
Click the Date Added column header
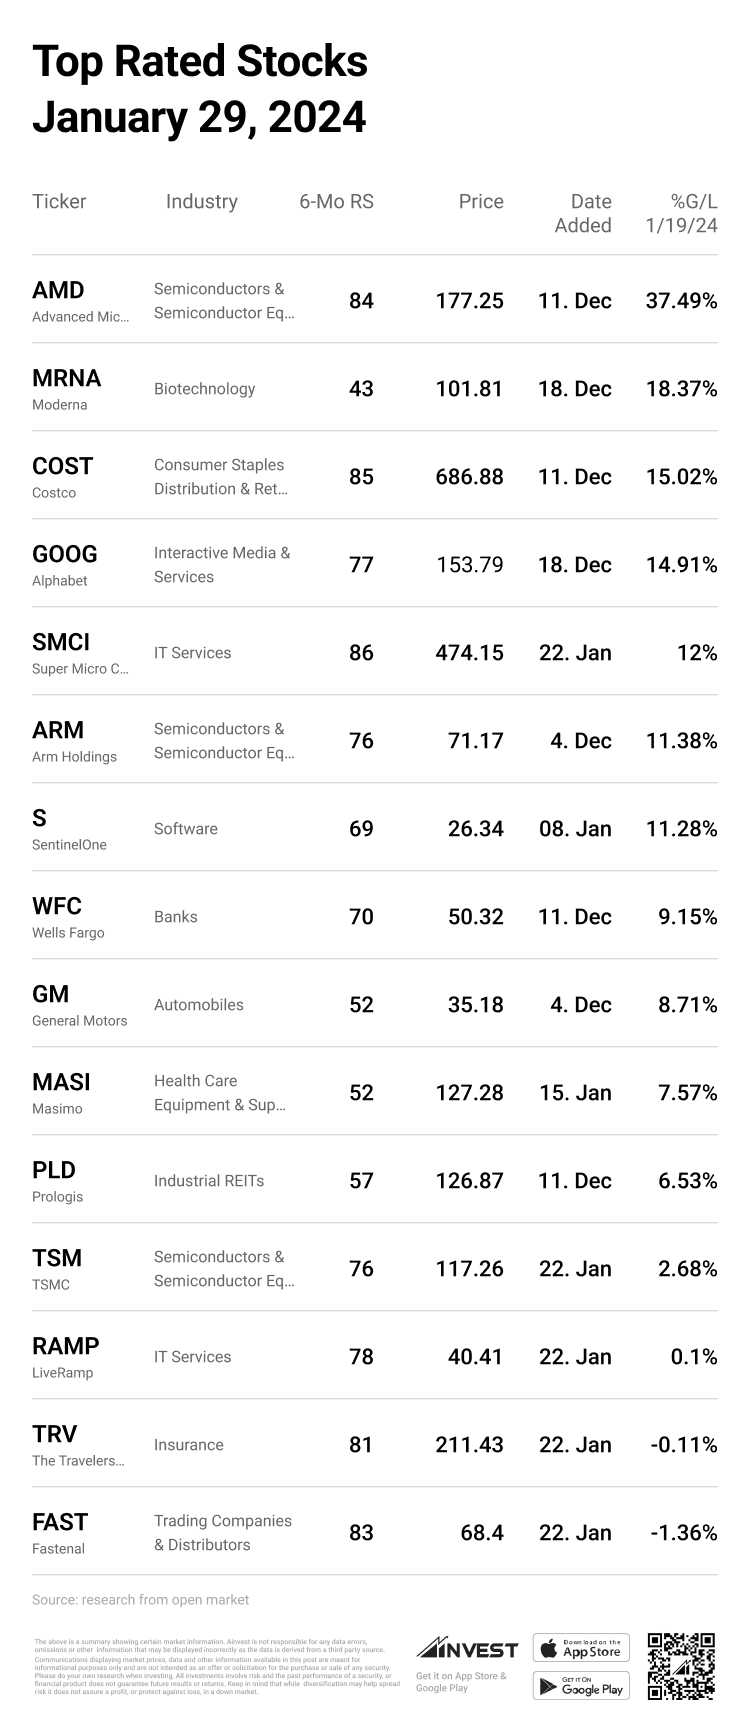click(x=582, y=214)
